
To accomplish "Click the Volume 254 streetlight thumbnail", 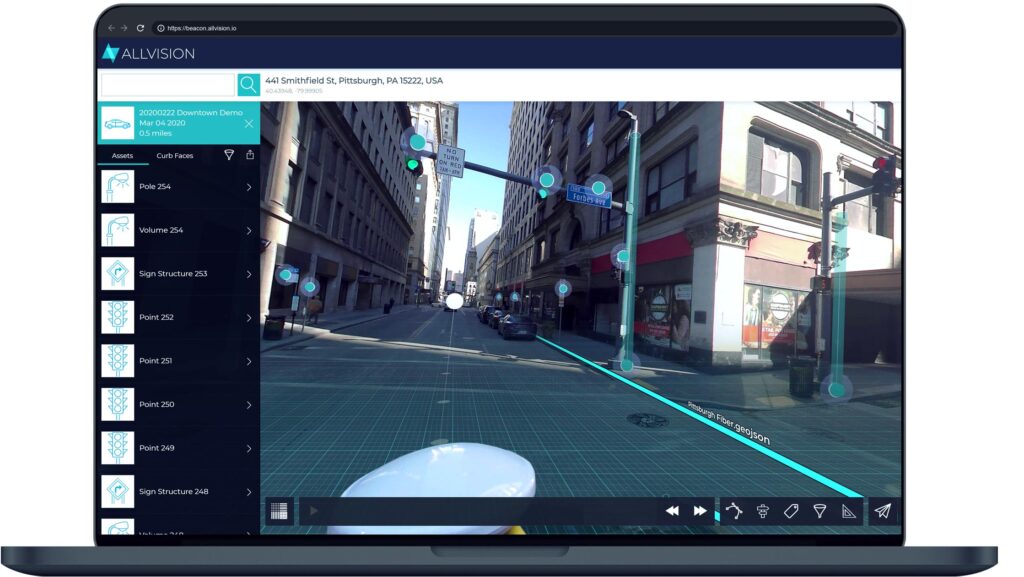I will coord(118,230).
